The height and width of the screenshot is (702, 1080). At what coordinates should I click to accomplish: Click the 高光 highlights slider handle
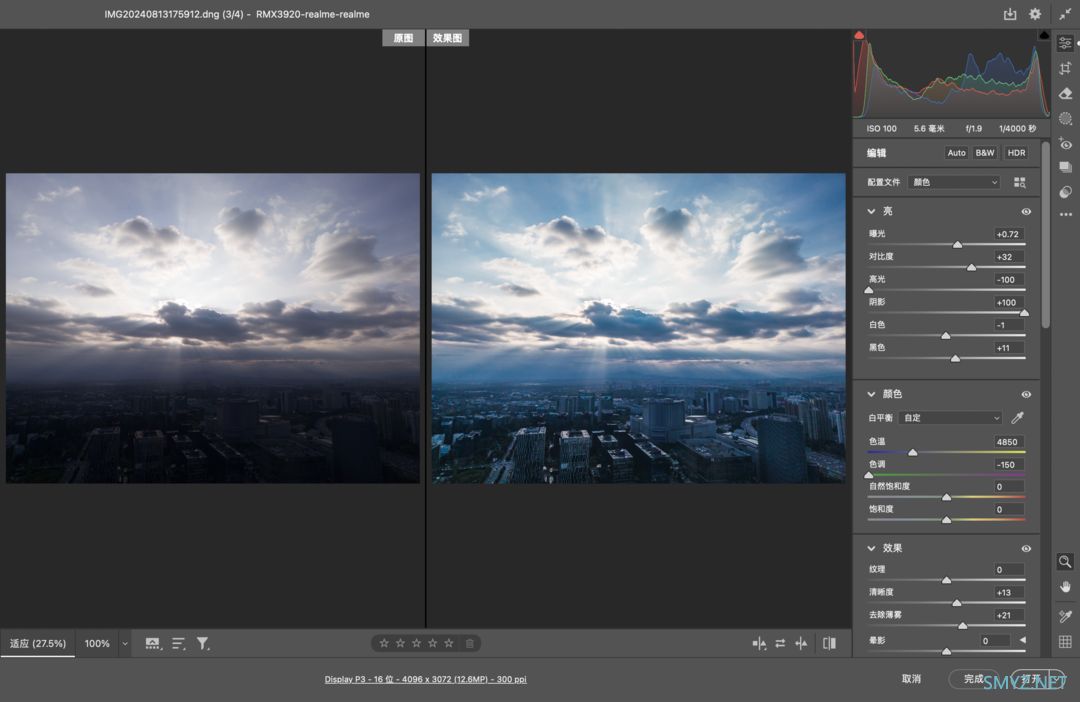coord(869,290)
